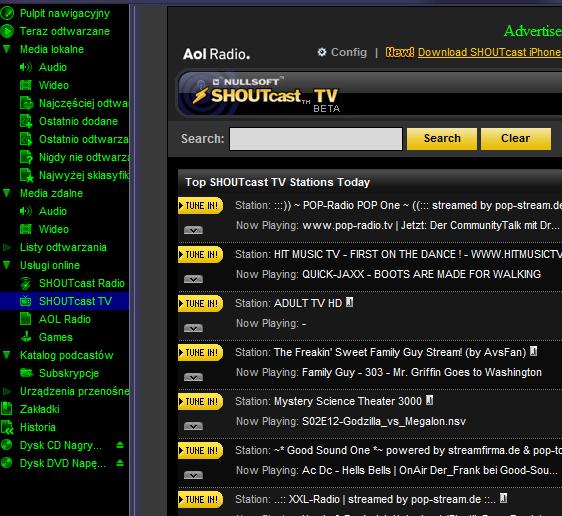Click the Top SHOUTcast TV Stations Today heading
562x516 pixels.
(x=277, y=182)
